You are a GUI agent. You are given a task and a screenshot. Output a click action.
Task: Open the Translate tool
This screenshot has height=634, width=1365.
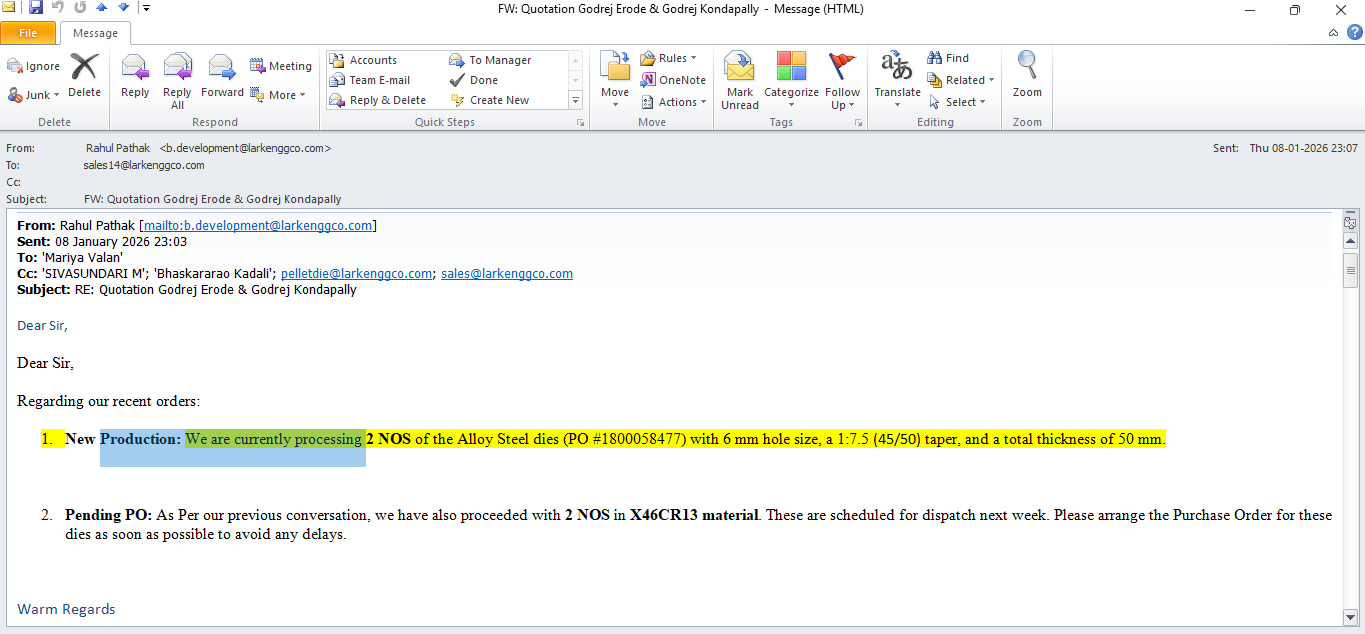897,80
